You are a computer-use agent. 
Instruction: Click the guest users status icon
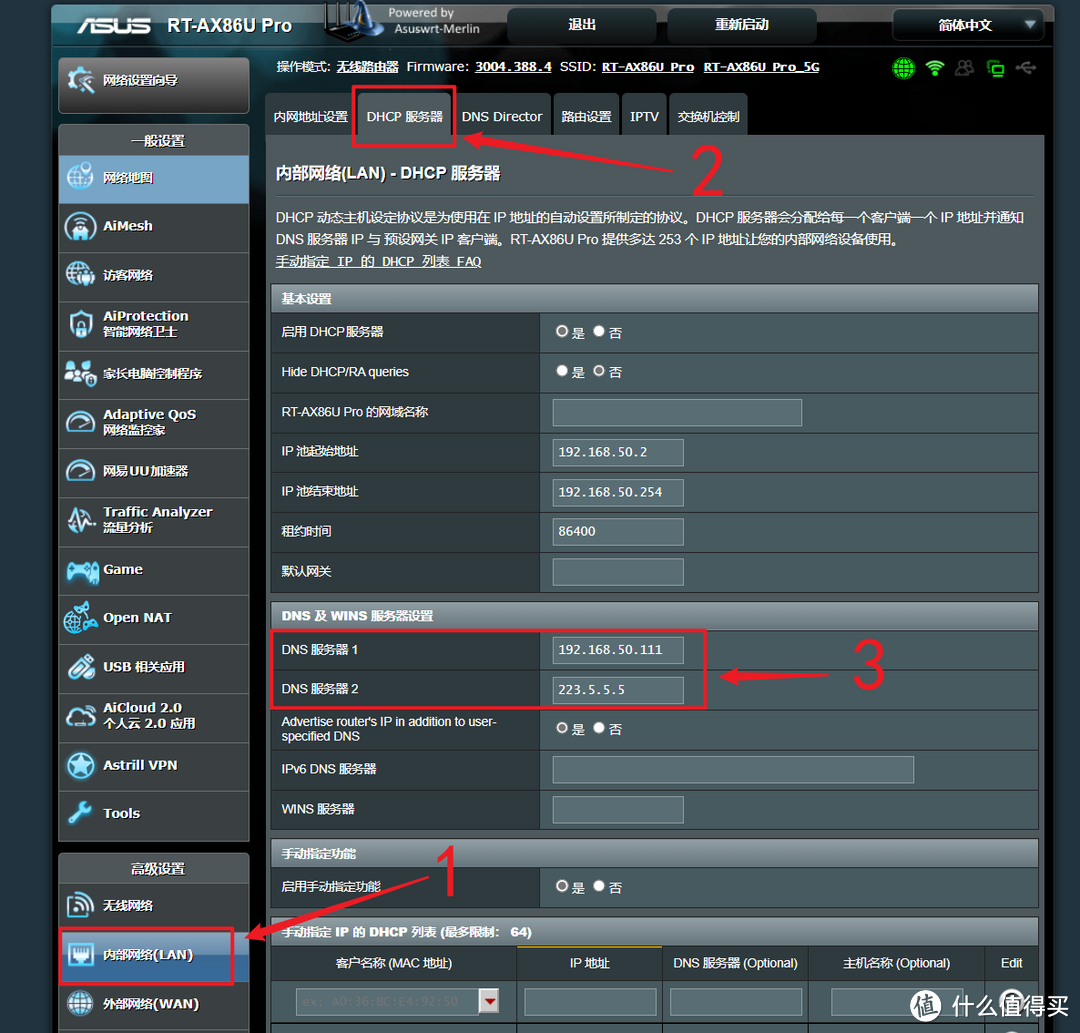964,67
